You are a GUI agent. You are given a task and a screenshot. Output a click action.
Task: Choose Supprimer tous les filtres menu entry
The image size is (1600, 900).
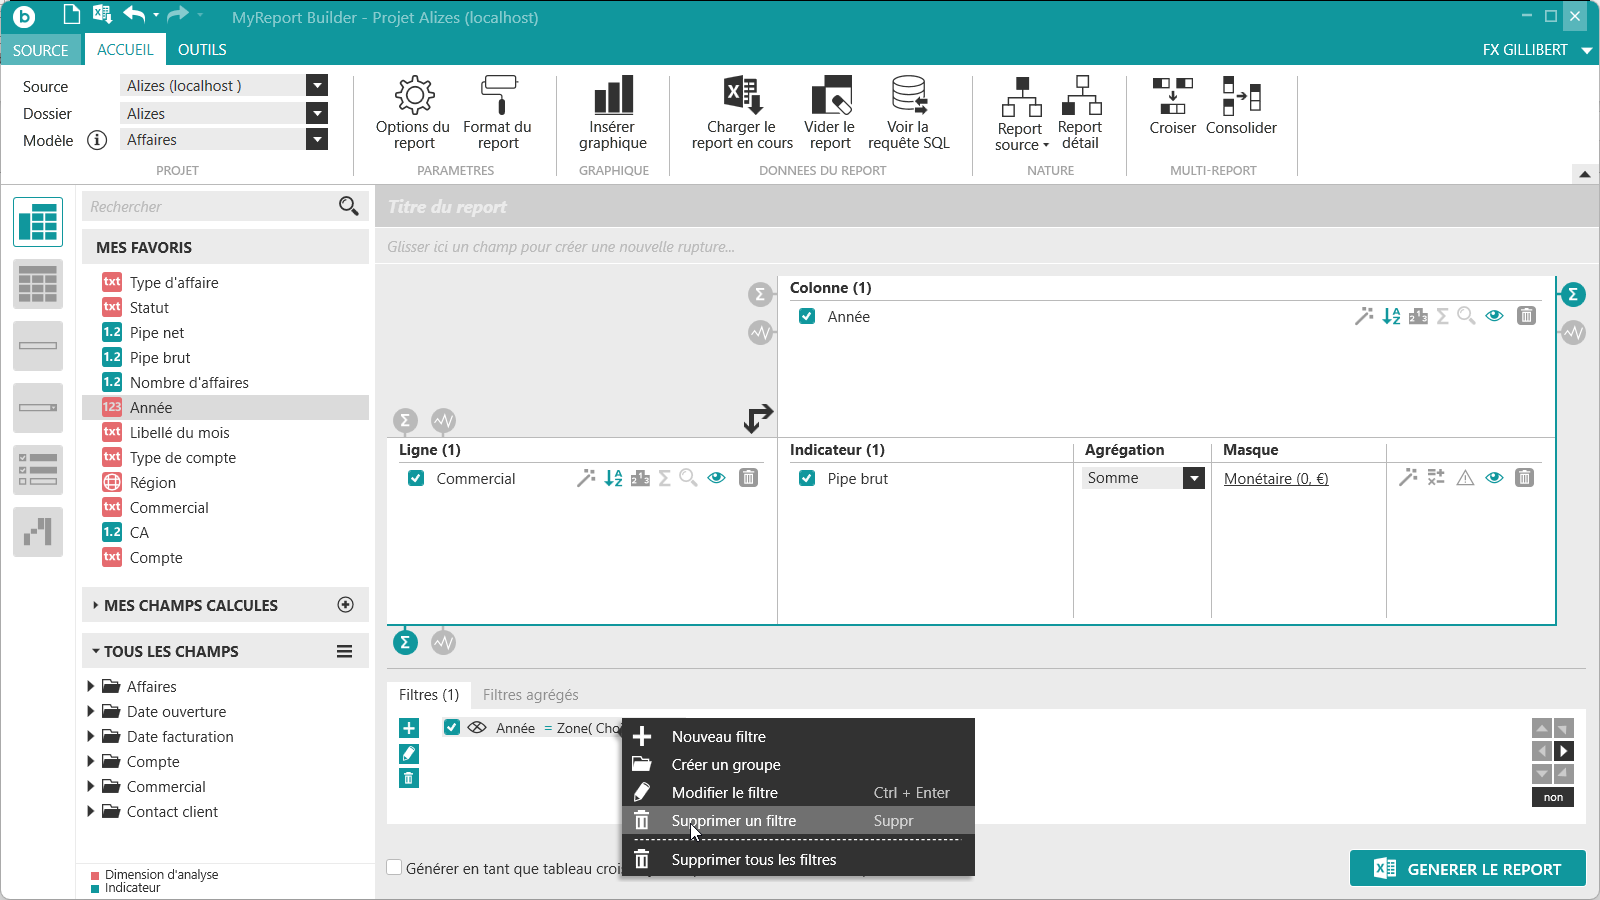[754, 860]
